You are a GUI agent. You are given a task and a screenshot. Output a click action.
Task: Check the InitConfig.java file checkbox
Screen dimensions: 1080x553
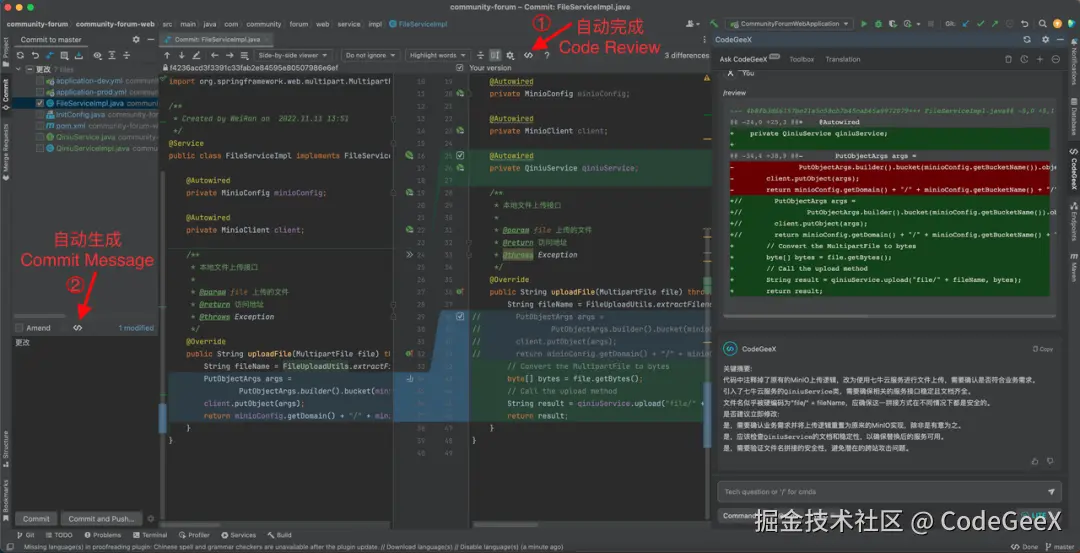click(40, 114)
